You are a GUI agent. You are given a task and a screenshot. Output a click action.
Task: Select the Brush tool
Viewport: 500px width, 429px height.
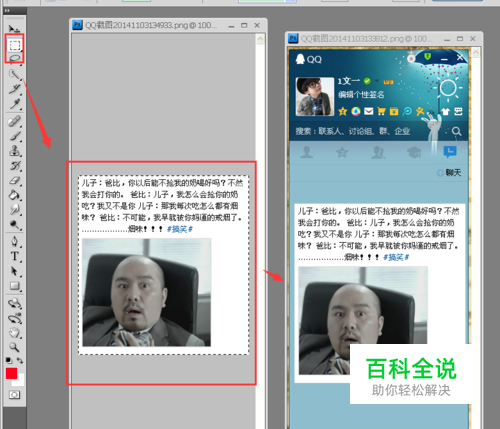(14, 136)
